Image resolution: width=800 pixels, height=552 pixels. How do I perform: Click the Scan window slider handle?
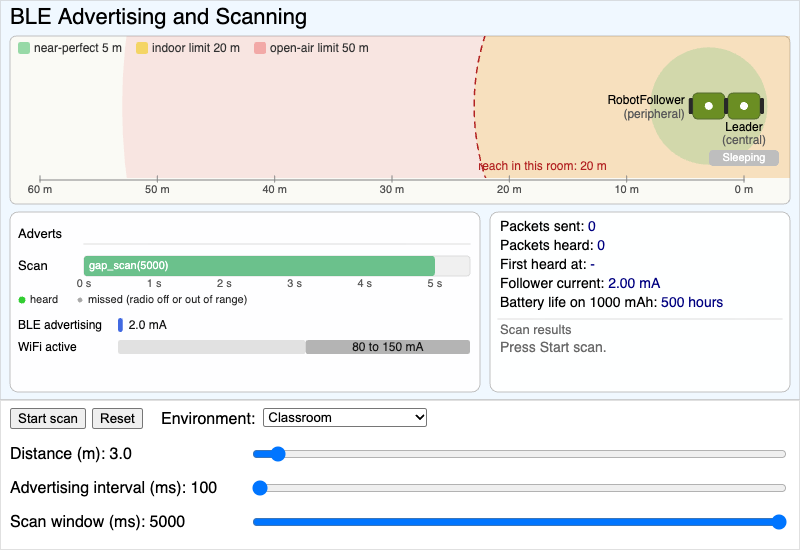(x=779, y=522)
